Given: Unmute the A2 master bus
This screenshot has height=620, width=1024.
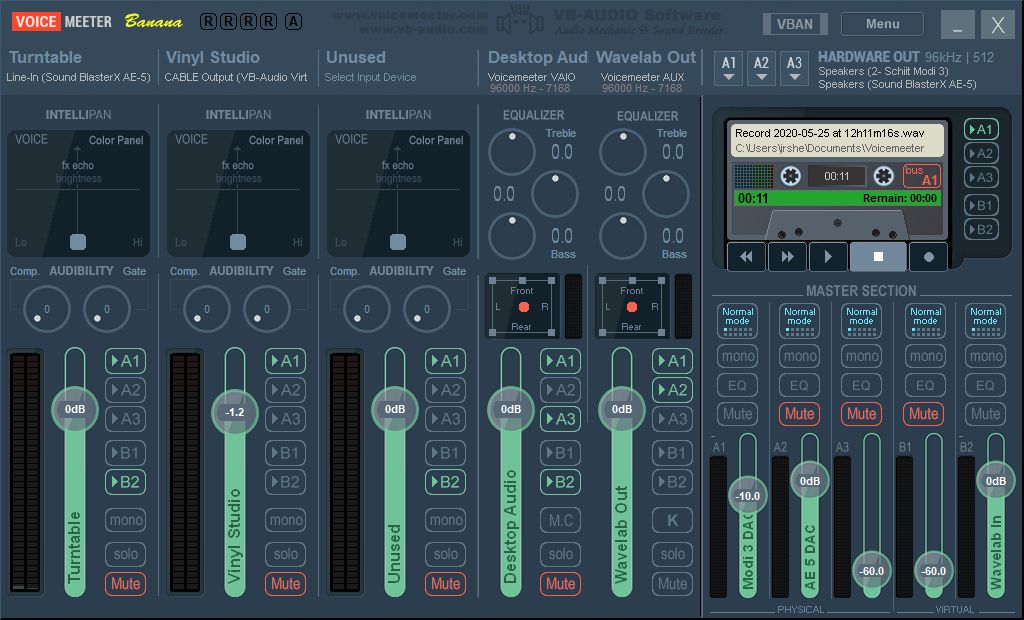Looking at the screenshot, I should tap(799, 414).
